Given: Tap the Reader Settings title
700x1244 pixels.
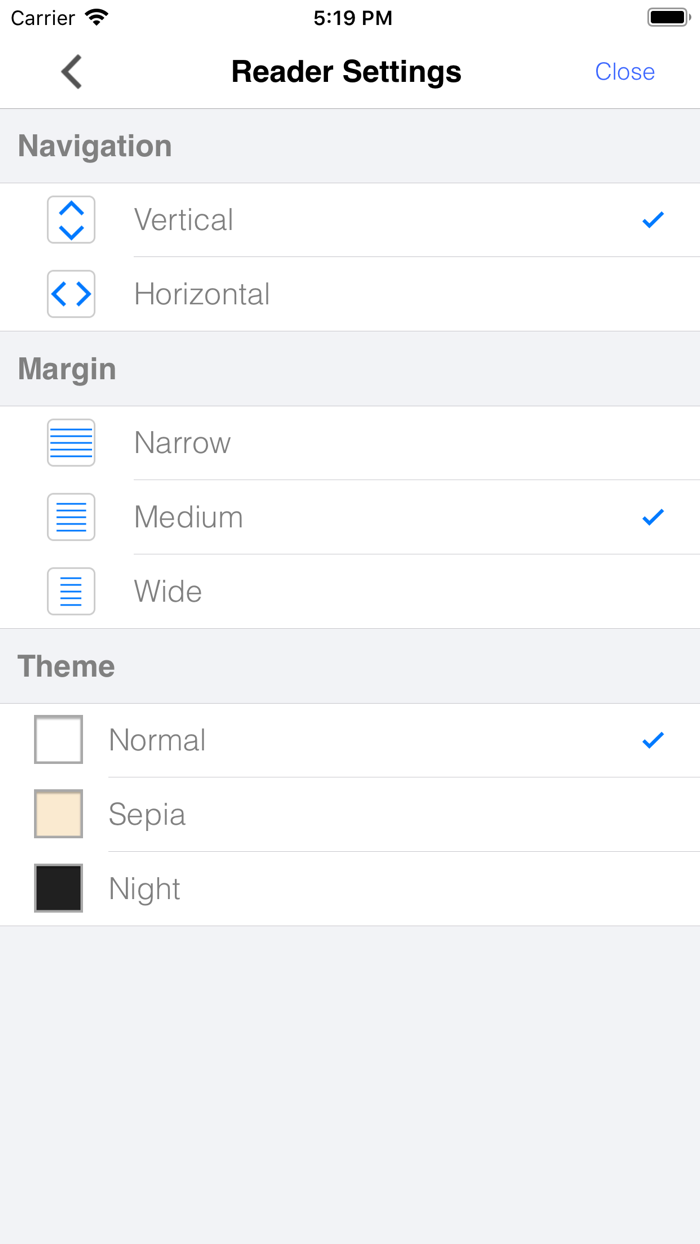Looking at the screenshot, I should click(x=346, y=72).
